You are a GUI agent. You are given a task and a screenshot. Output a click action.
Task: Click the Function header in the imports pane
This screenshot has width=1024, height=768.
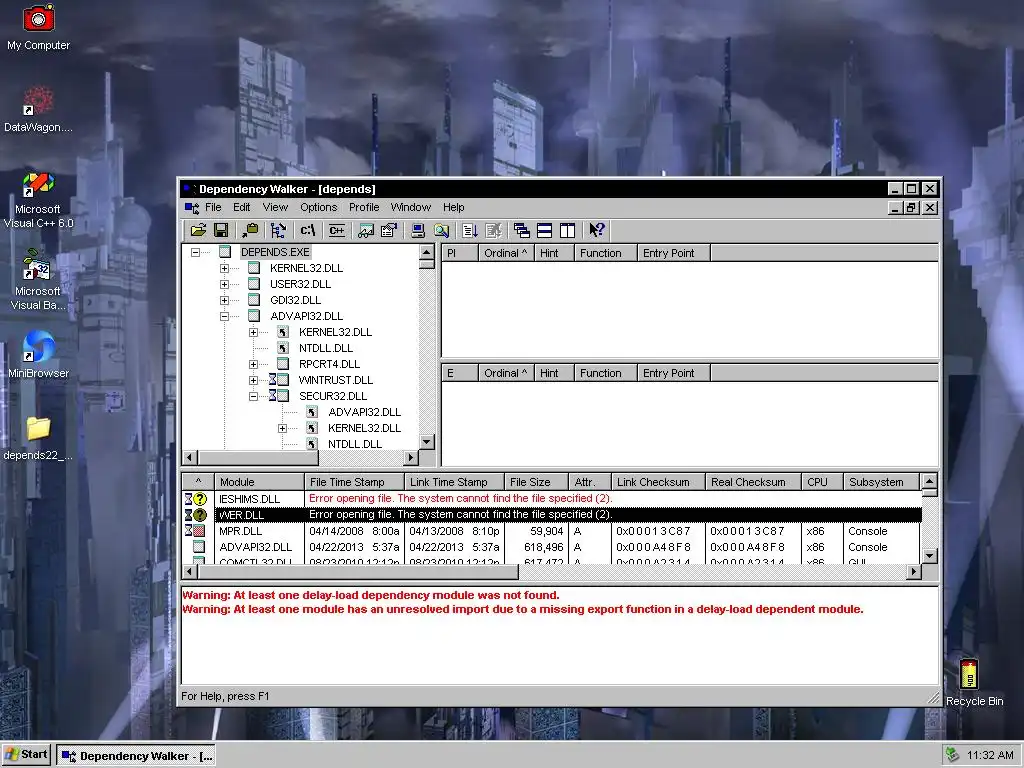pos(605,253)
